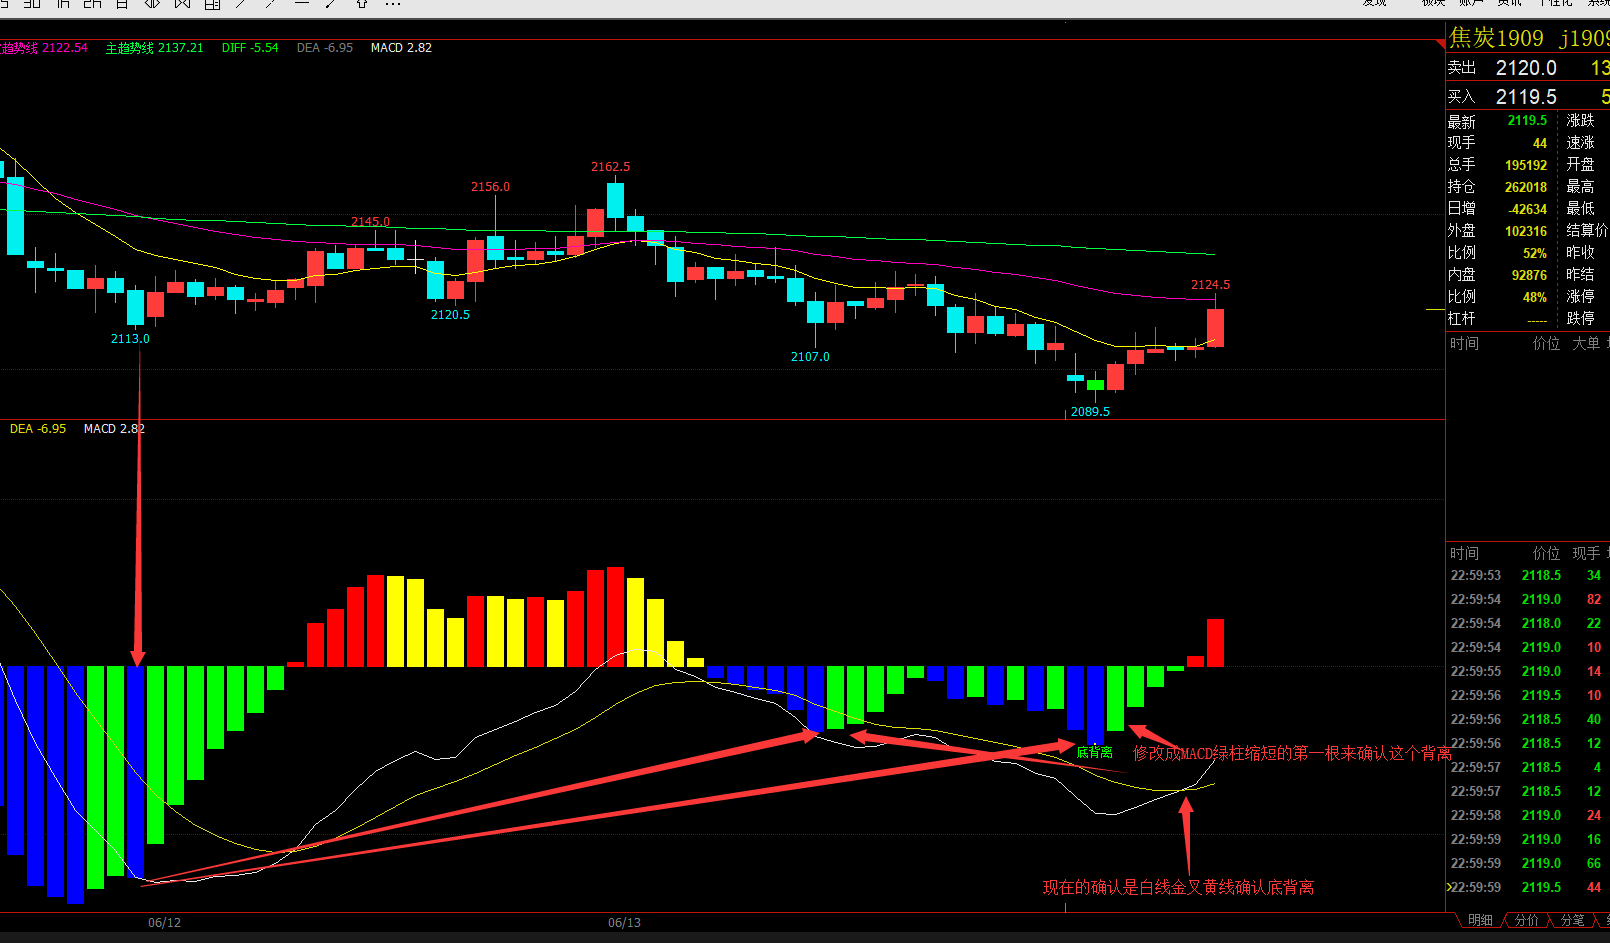Screen dimensions: 1610x943
Task: Click the tick row with 现手 66
Action: click(x=1528, y=864)
